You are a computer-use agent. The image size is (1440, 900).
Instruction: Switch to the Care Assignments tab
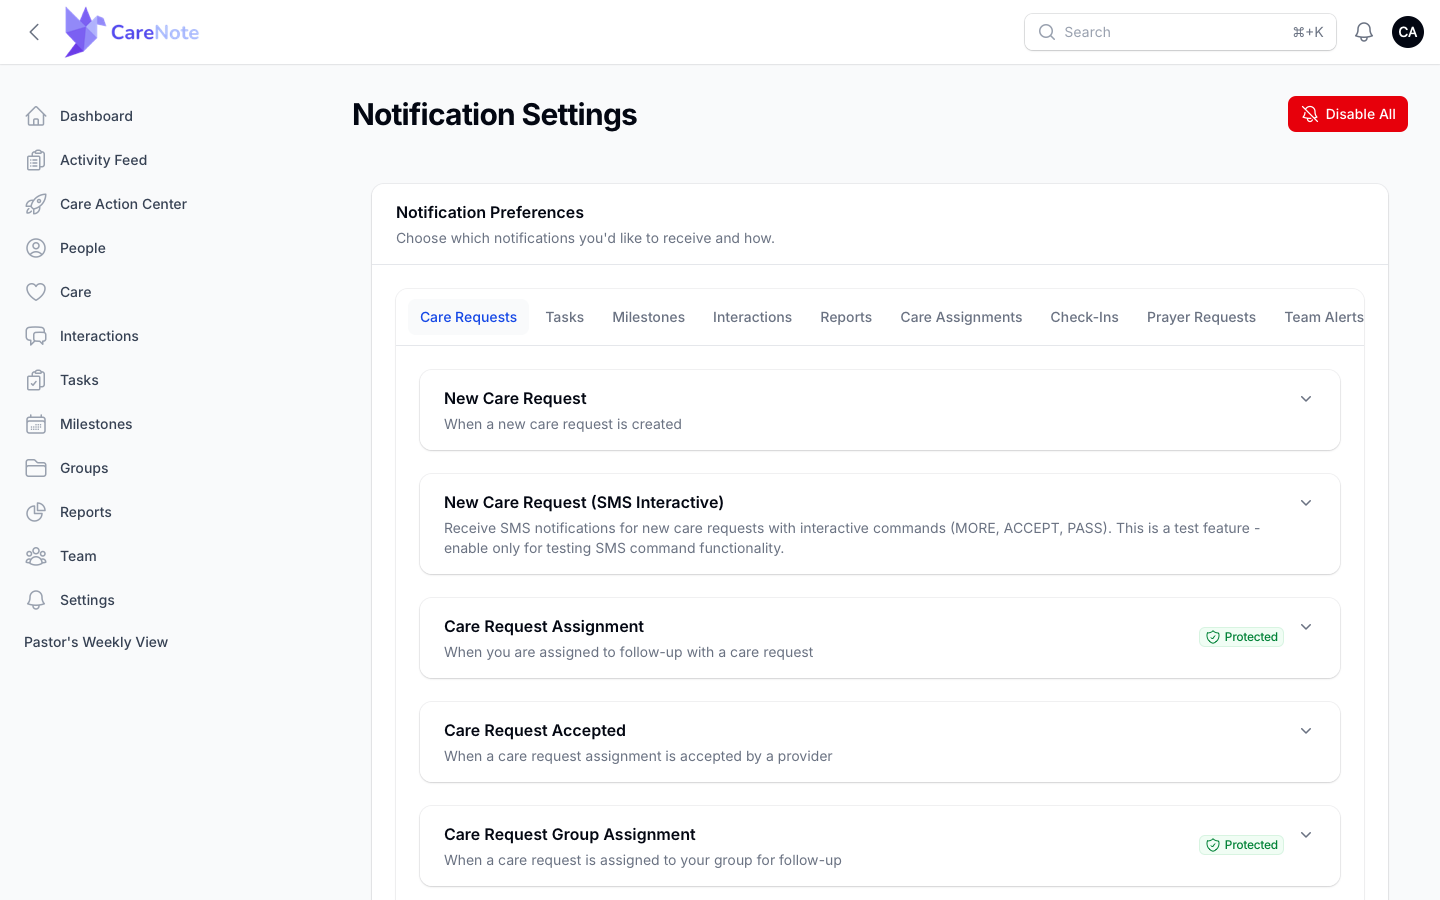click(x=961, y=317)
